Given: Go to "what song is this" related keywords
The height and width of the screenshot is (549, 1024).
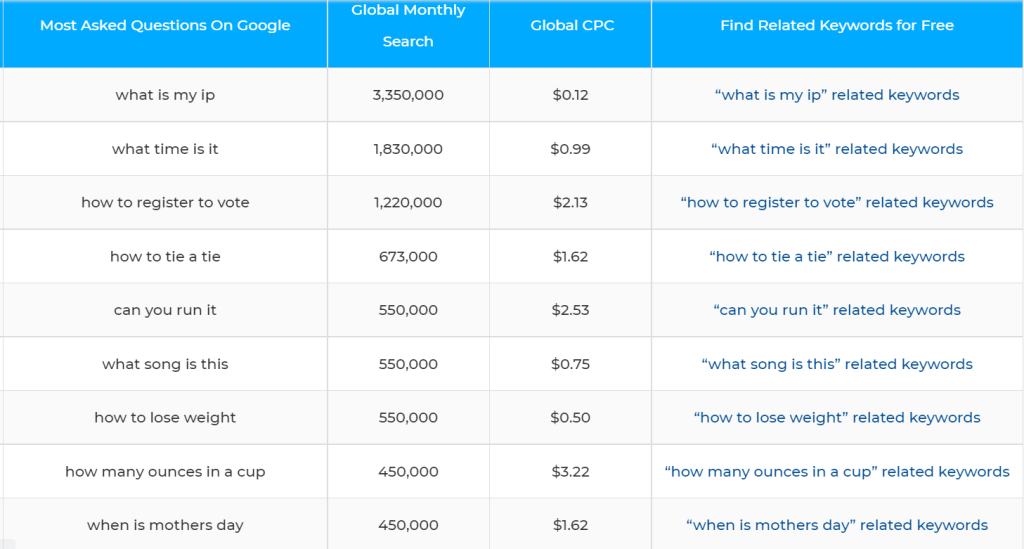Looking at the screenshot, I should coord(837,364).
